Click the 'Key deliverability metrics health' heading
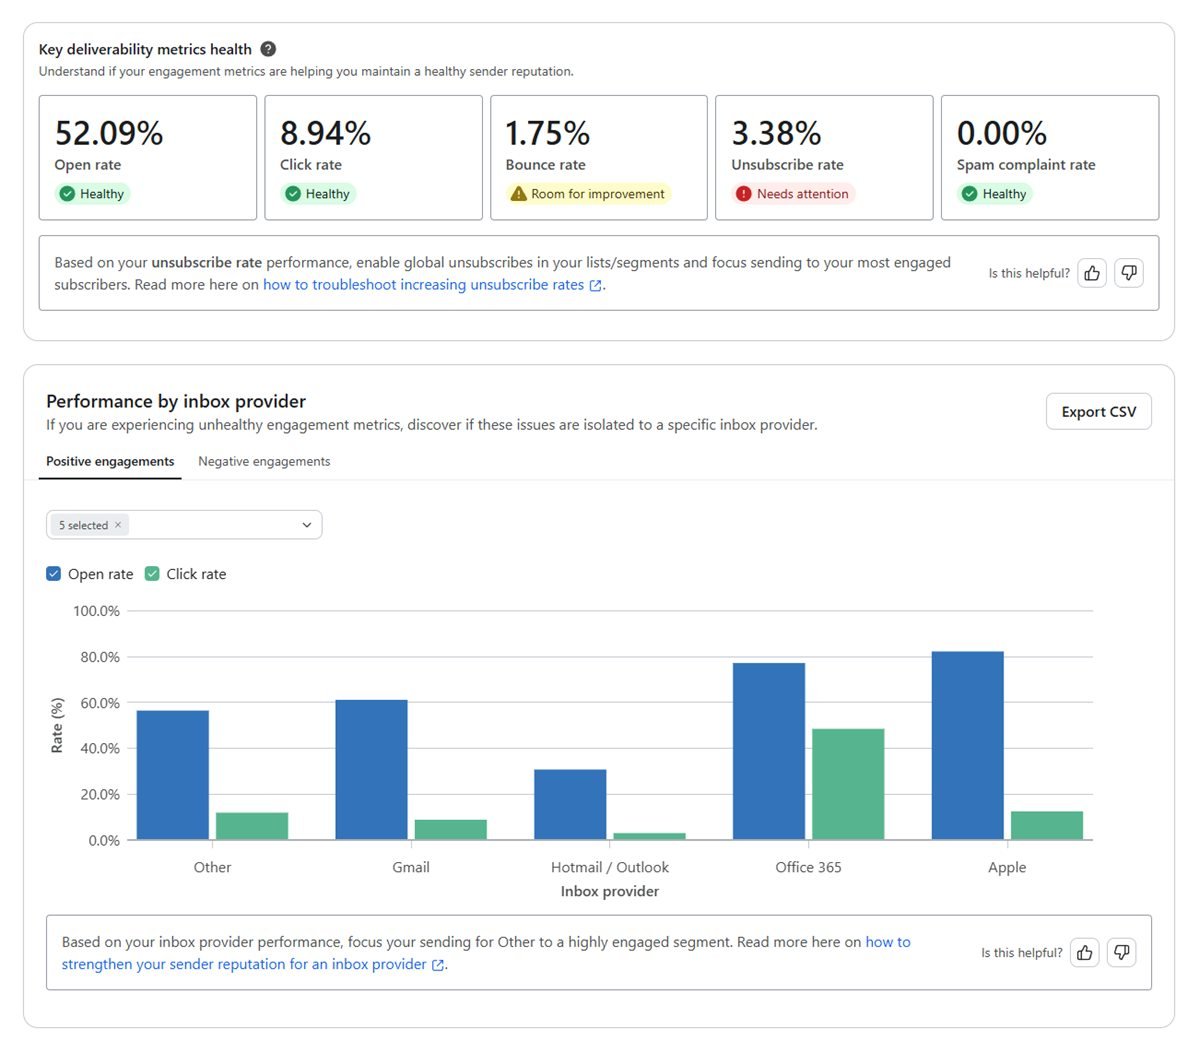Image resolution: width=1200 pixels, height=1053 pixels. click(145, 49)
